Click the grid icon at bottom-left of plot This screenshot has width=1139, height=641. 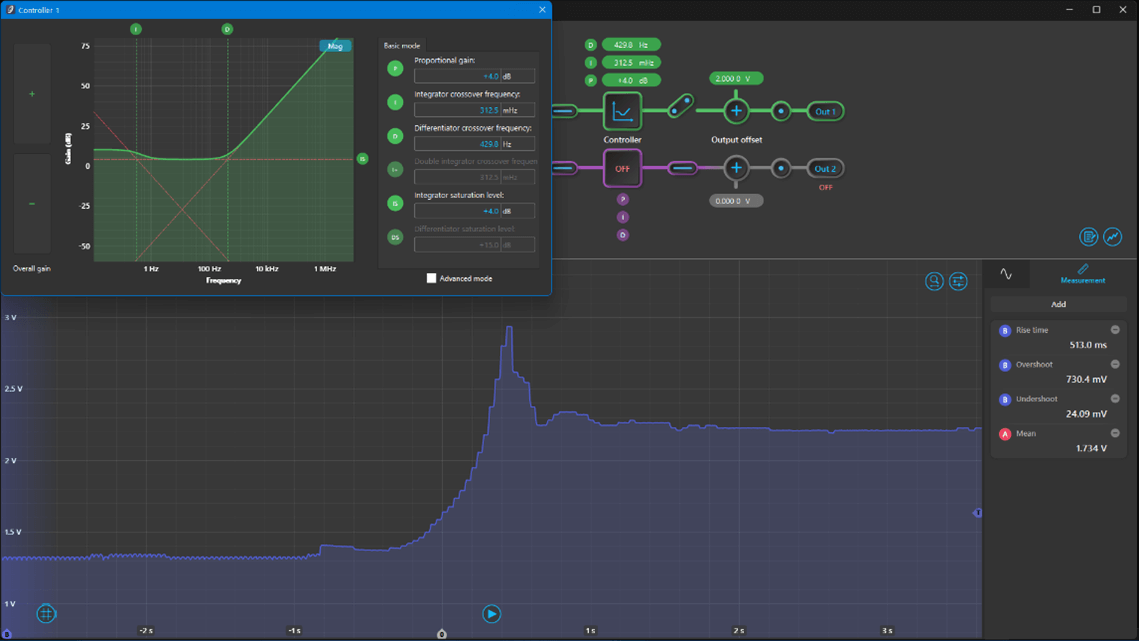point(46,613)
